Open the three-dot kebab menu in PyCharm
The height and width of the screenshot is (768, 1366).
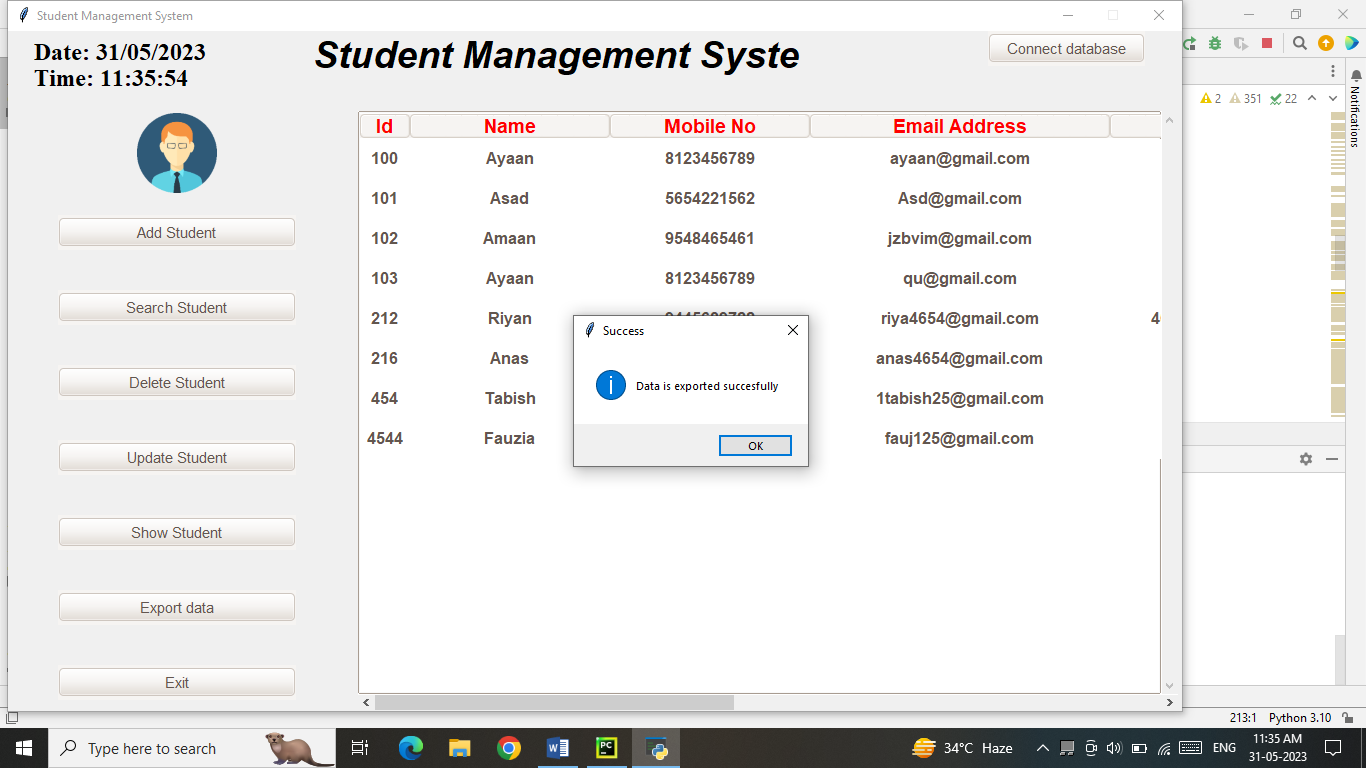click(x=1333, y=71)
